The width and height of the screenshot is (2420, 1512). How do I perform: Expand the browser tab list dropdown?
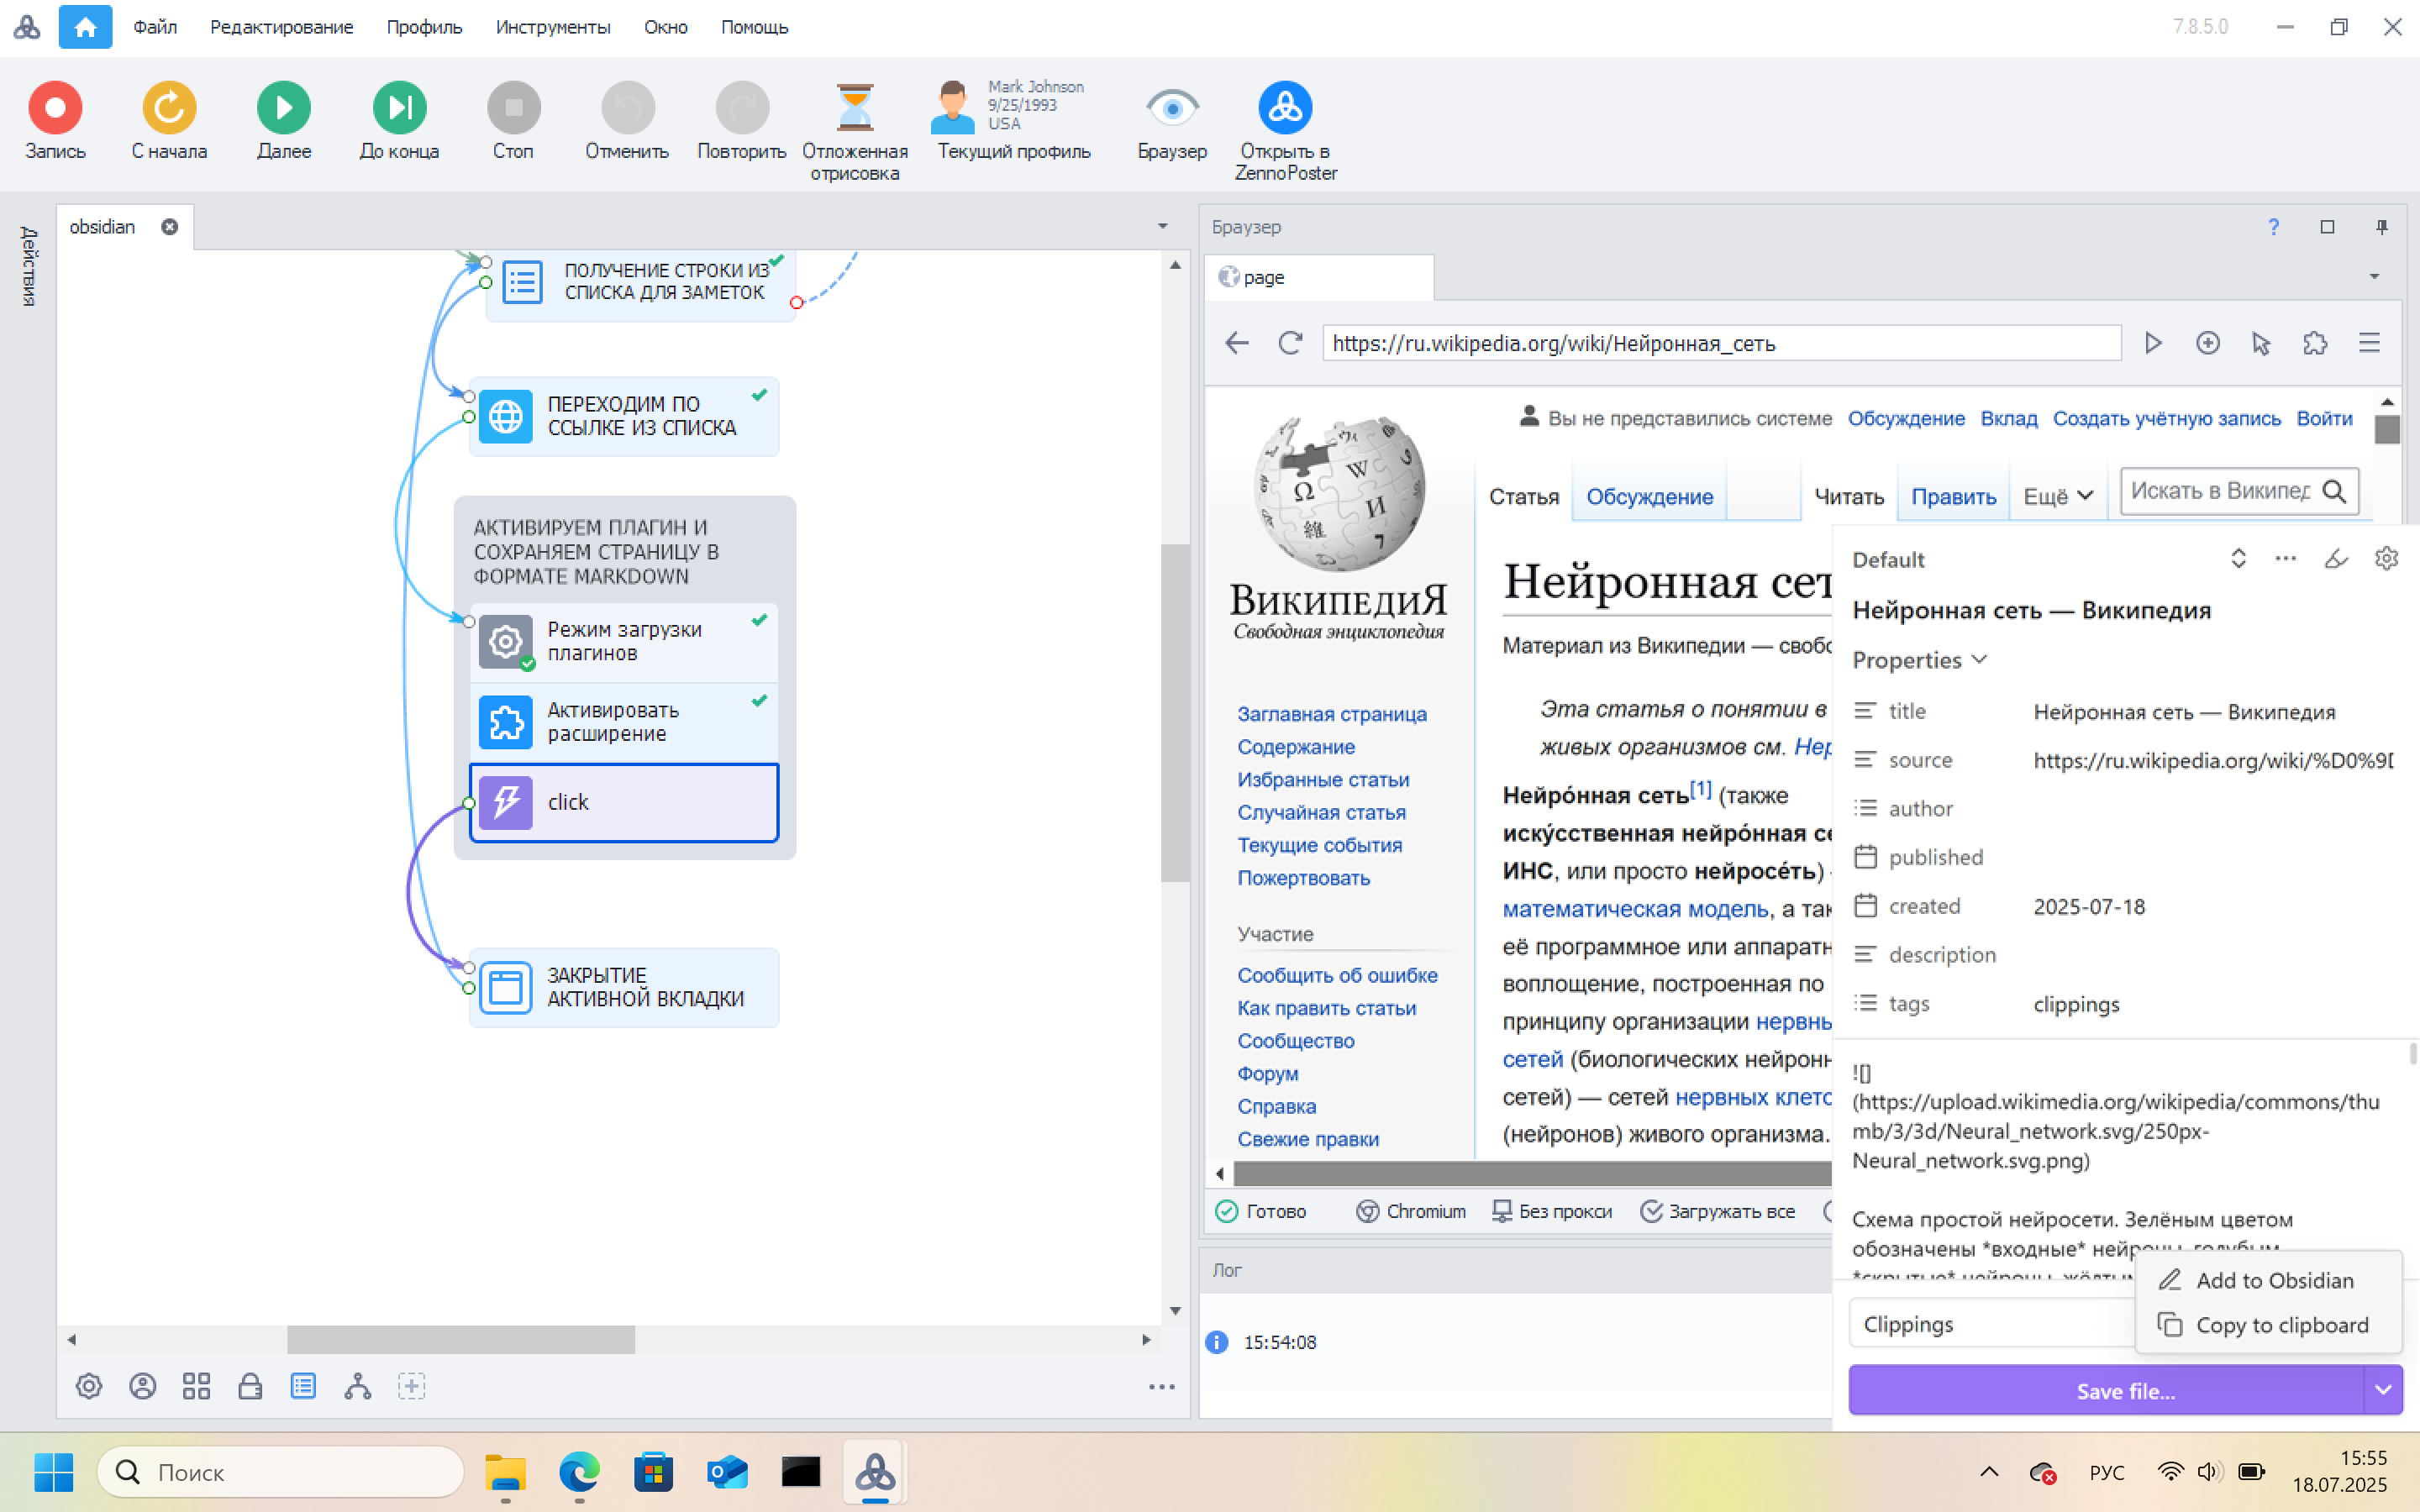2374,276
